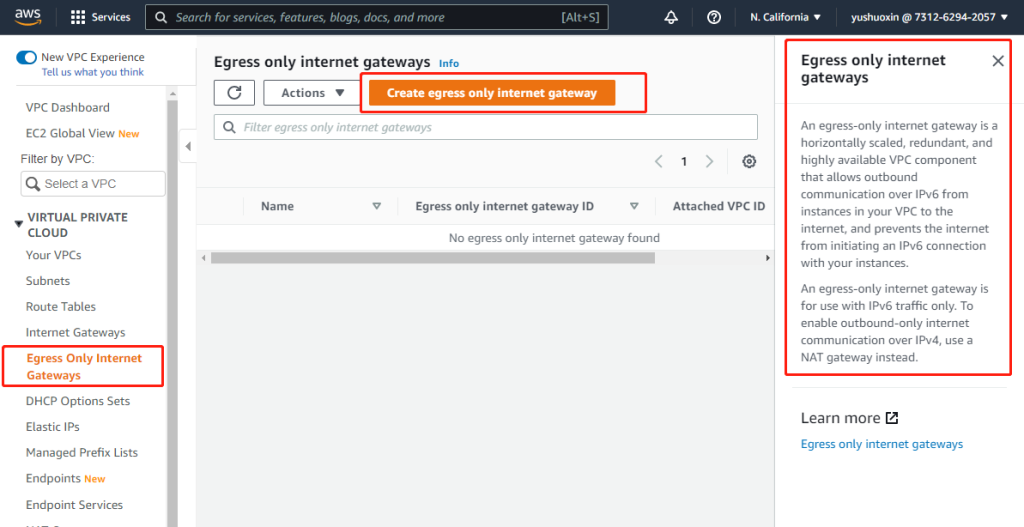This screenshot has width=1024, height=527.
Task: Expand the N. California region selector
Action: [x=785, y=17]
